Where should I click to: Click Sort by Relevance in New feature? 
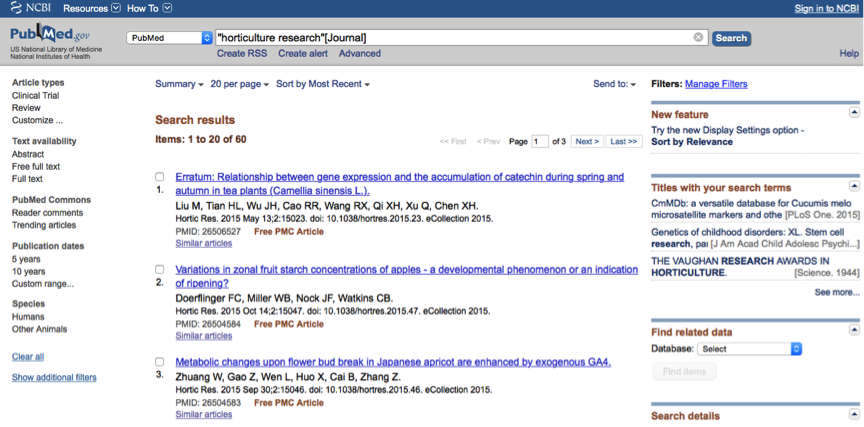pos(692,142)
